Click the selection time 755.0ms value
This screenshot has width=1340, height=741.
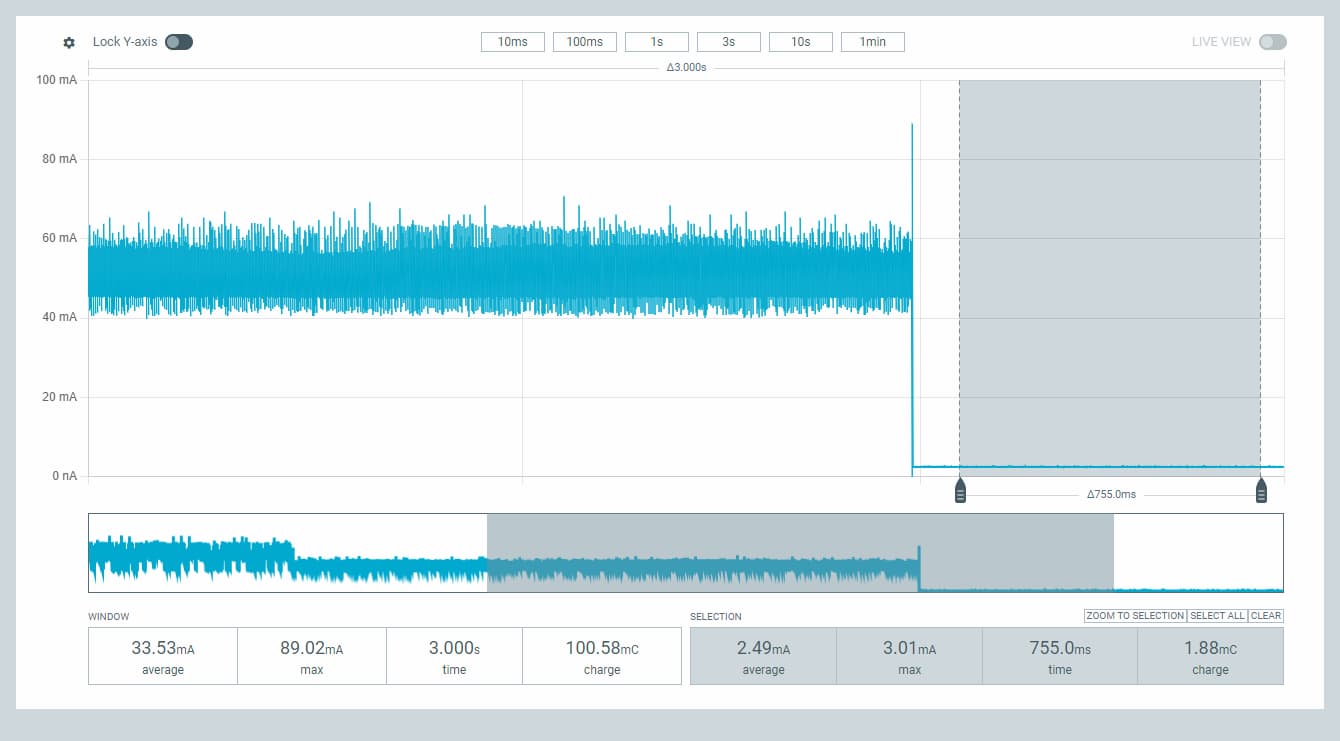coord(1060,648)
